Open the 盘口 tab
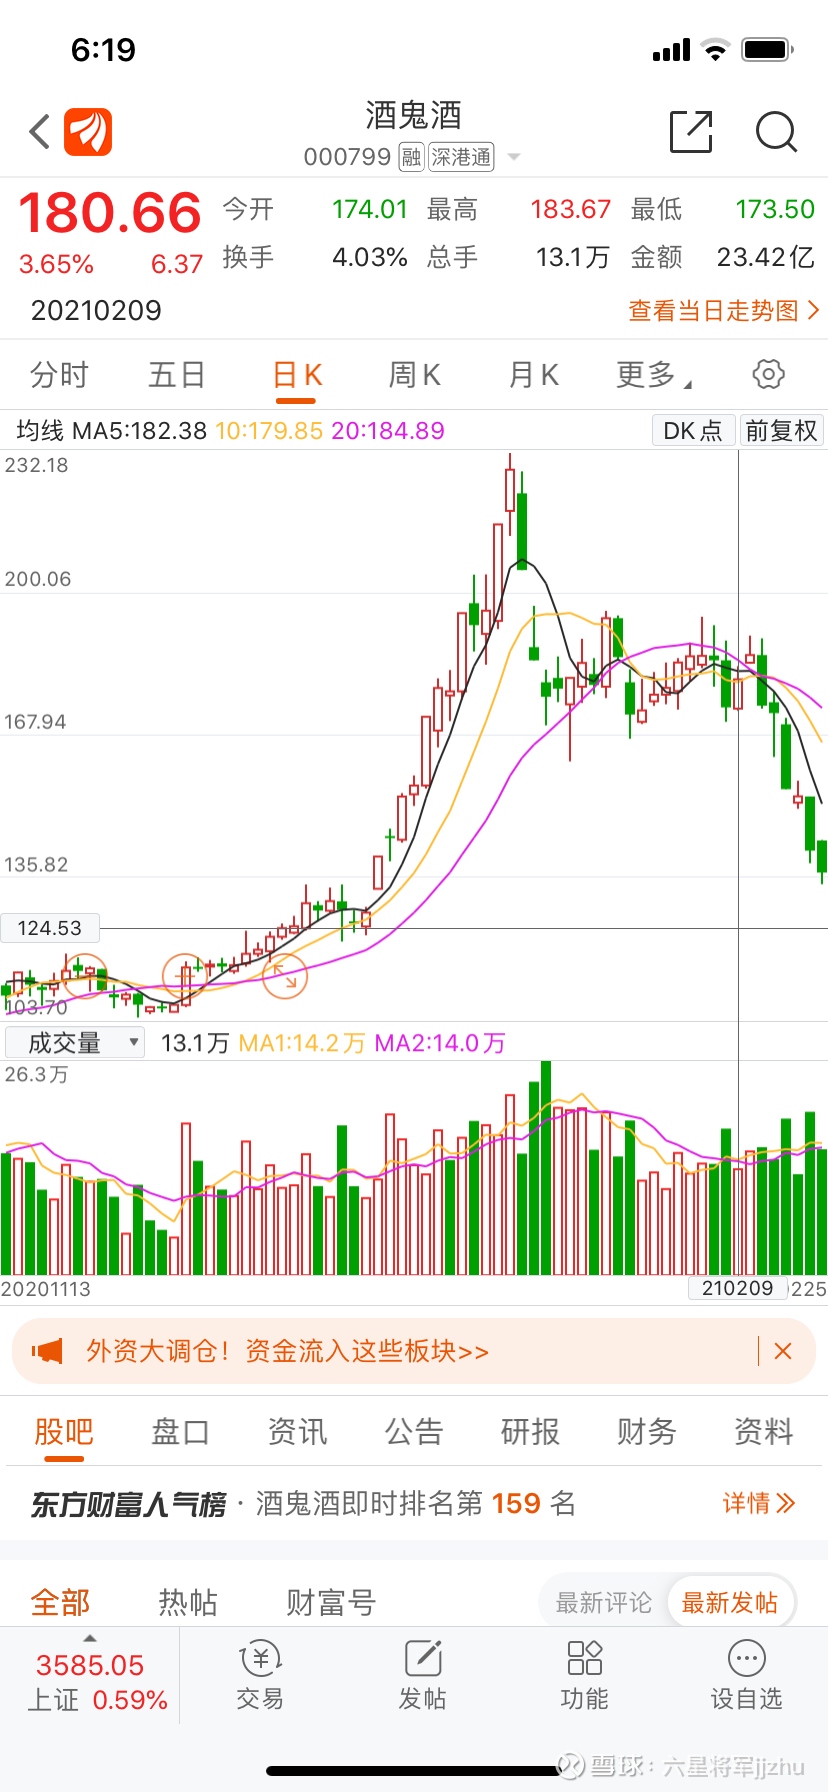 point(180,1432)
